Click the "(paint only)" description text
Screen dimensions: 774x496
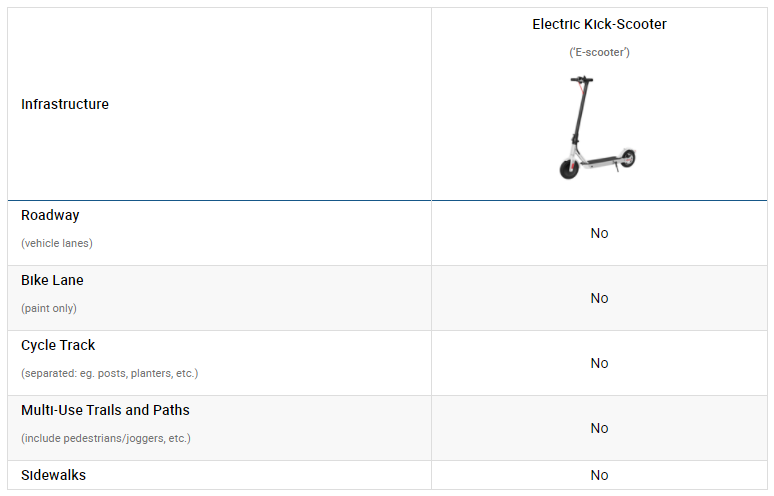point(49,308)
